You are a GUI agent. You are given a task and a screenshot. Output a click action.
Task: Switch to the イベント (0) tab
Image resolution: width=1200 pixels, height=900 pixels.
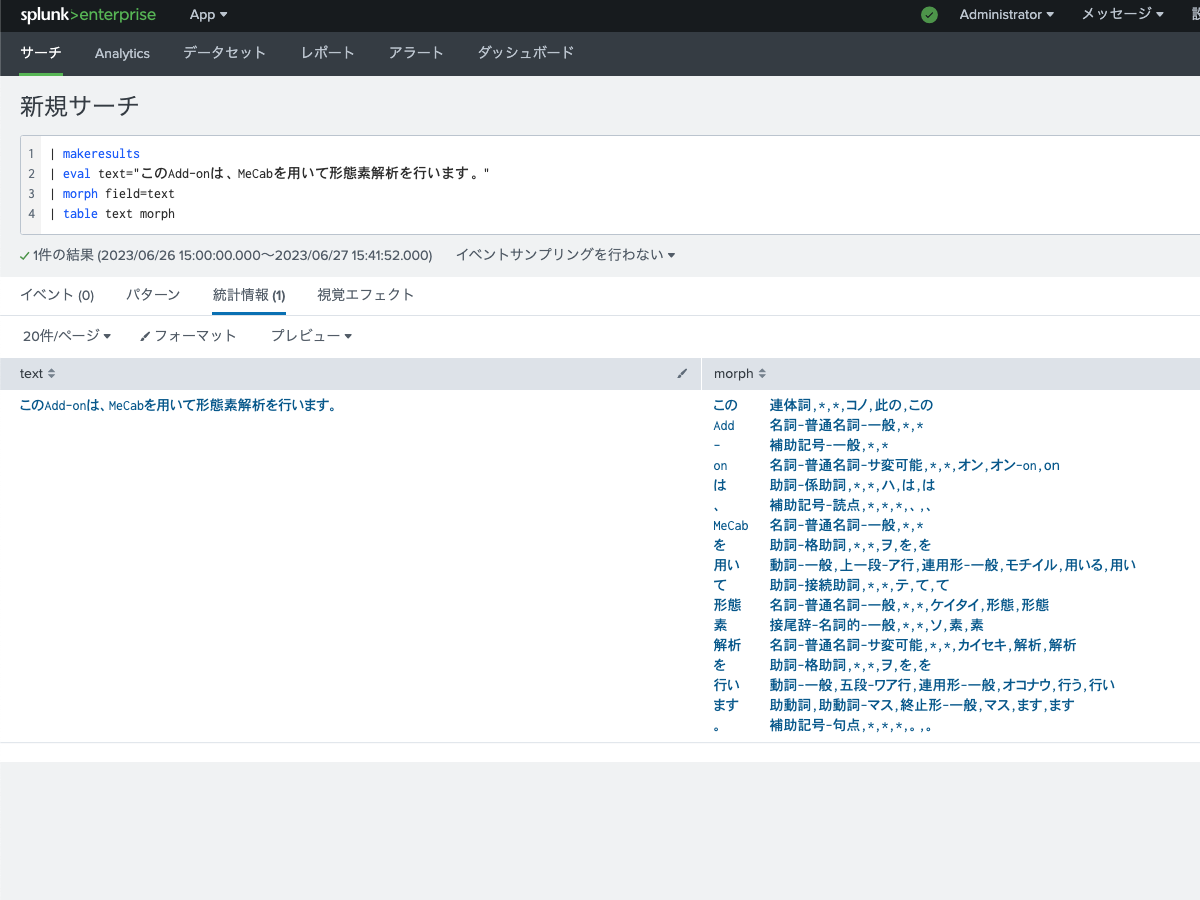point(57,295)
